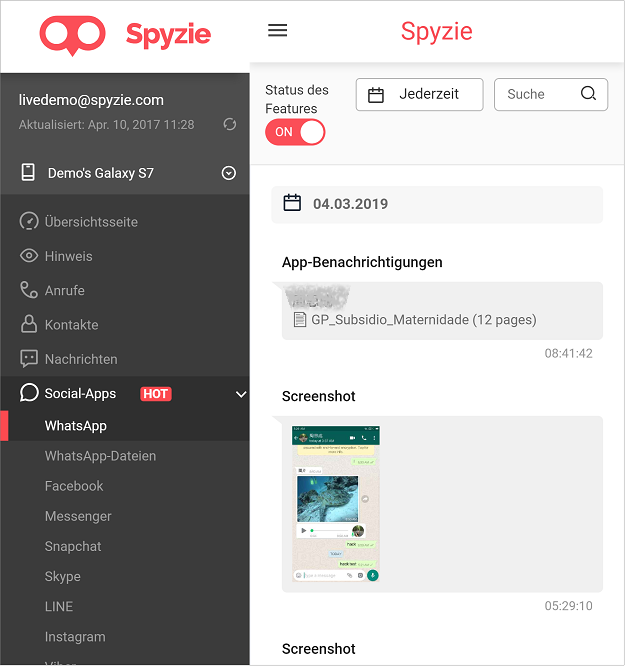Refresh the data sync icon
The width and height of the screenshot is (625, 666).
pos(230,124)
